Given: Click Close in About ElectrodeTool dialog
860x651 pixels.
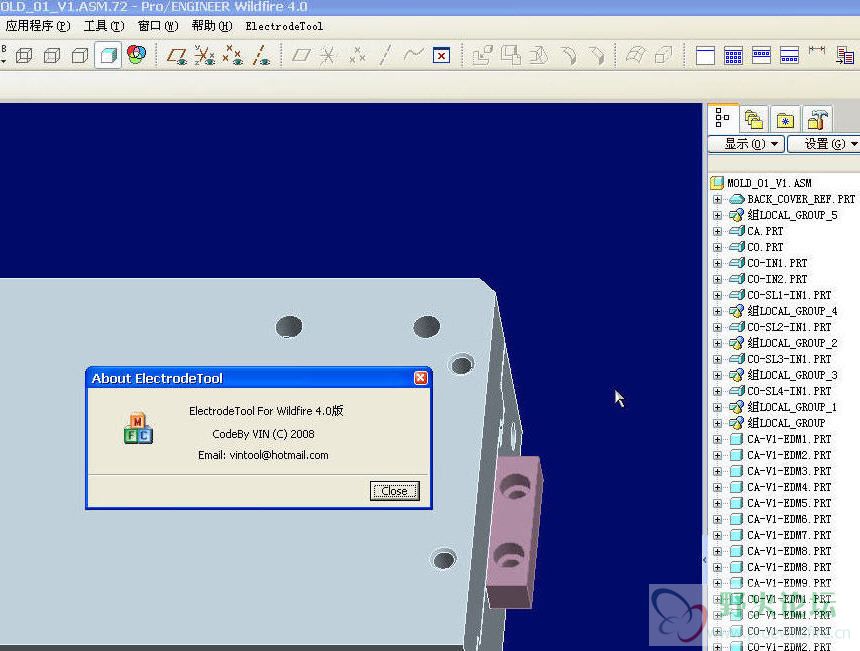Looking at the screenshot, I should [394, 491].
